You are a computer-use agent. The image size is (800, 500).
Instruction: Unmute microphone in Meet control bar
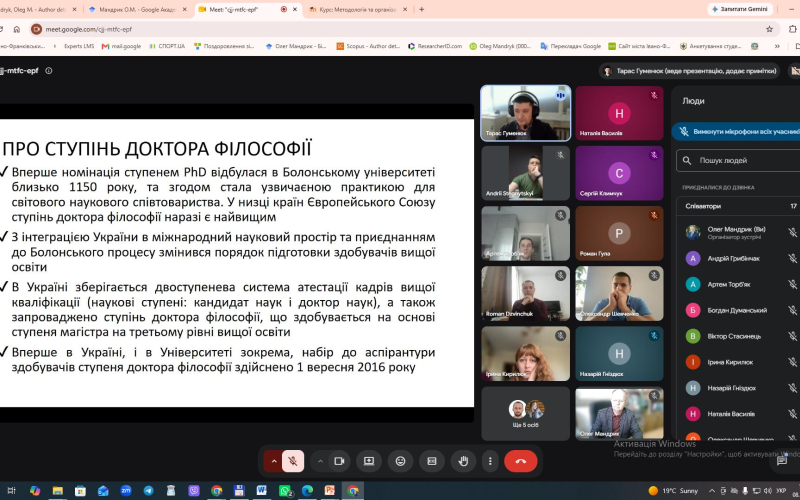[x=293, y=461]
